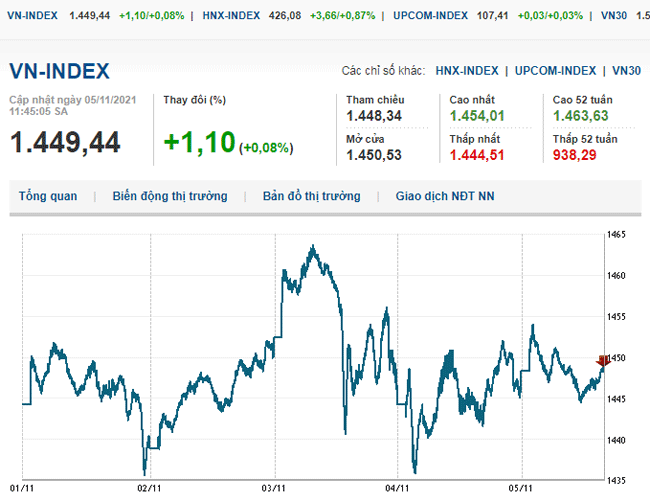Click the 02/11 date label on the chart axis

point(149,489)
